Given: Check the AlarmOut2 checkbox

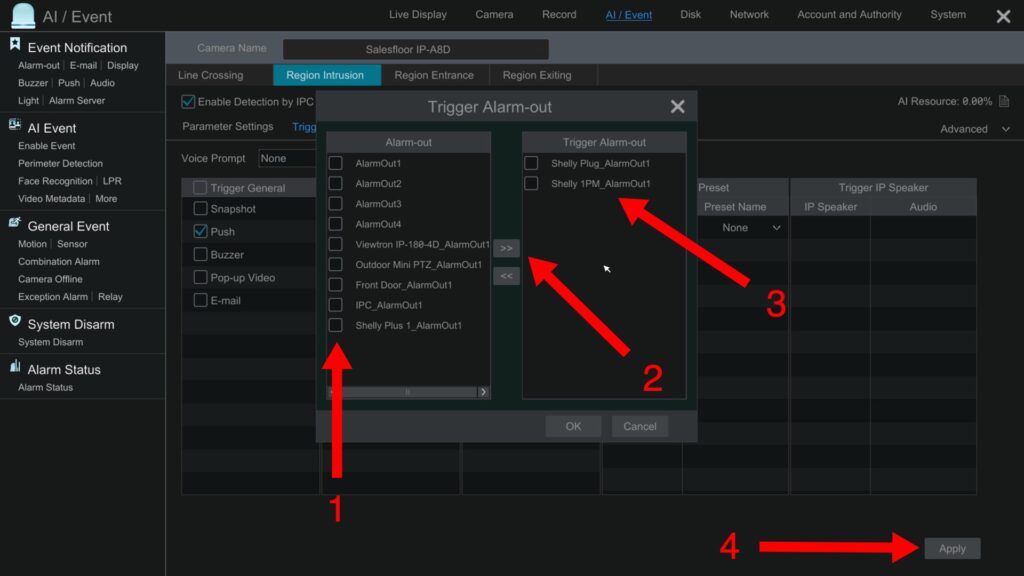Looking at the screenshot, I should [x=336, y=184].
